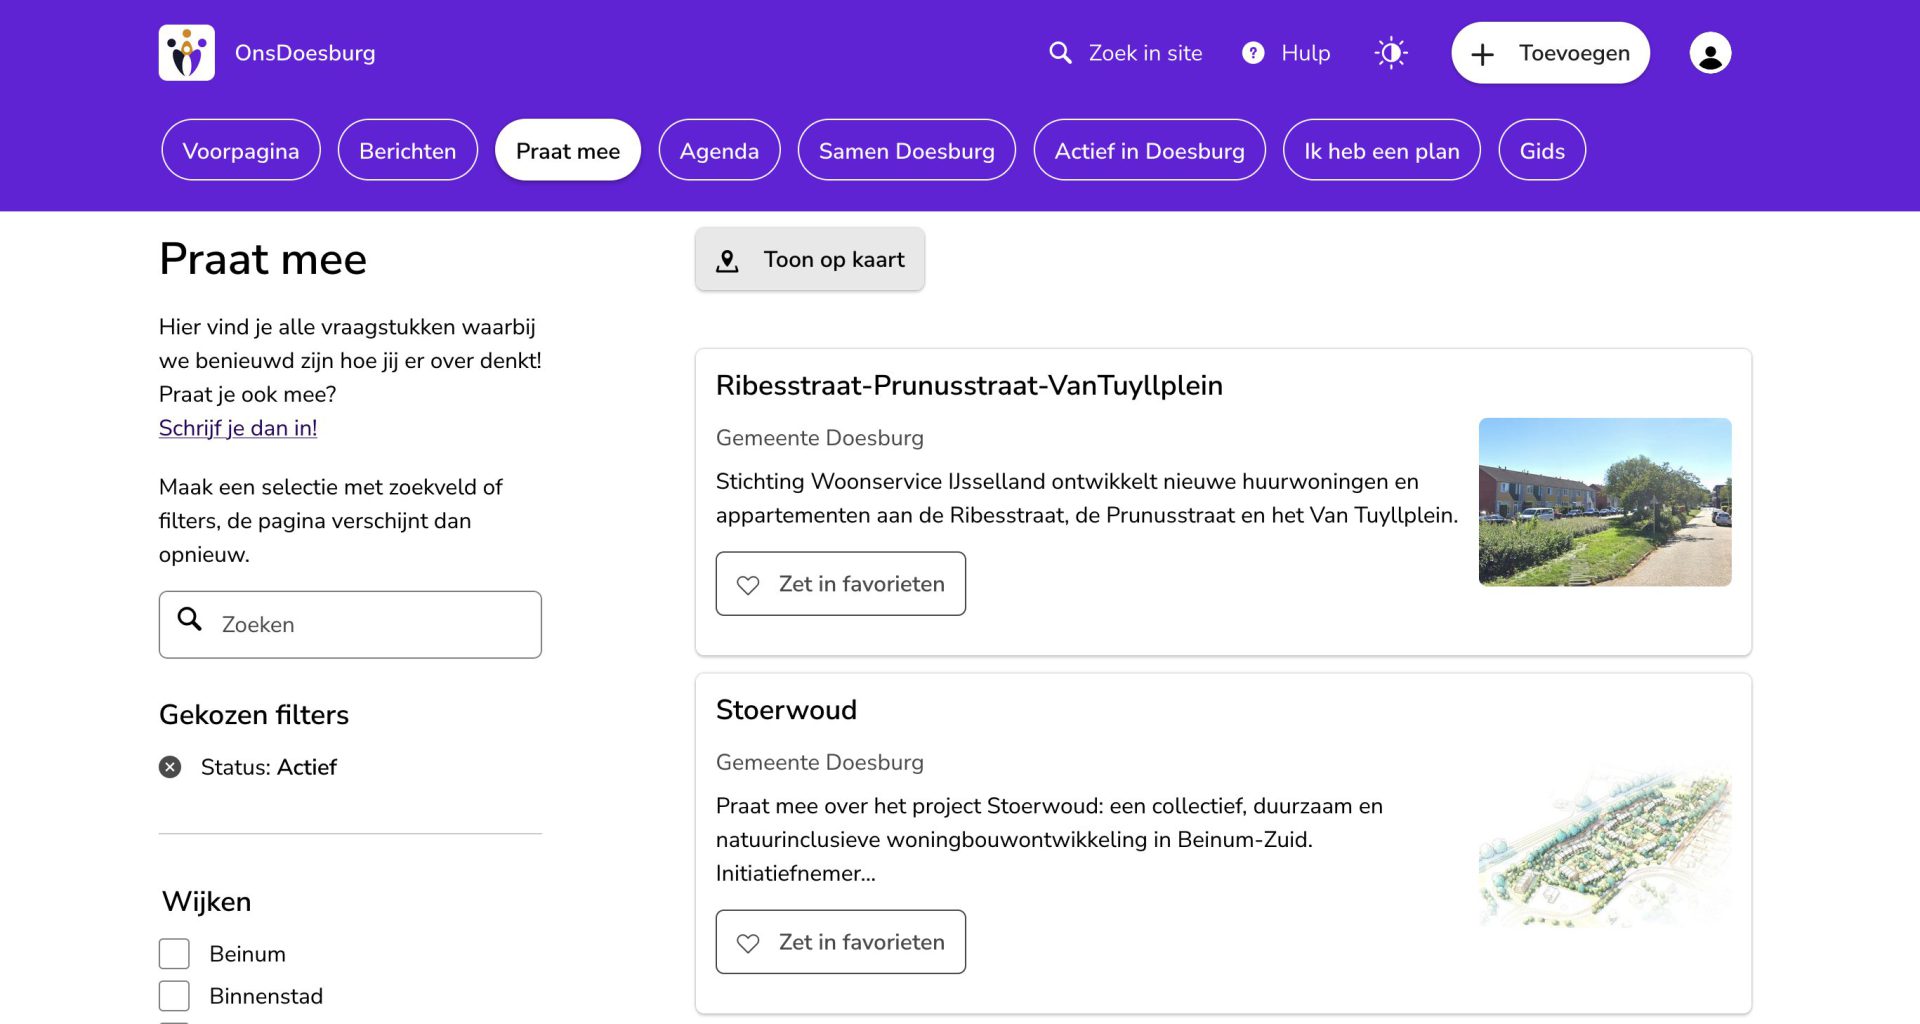Remove the Status: Actief filter

coord(170,767)
